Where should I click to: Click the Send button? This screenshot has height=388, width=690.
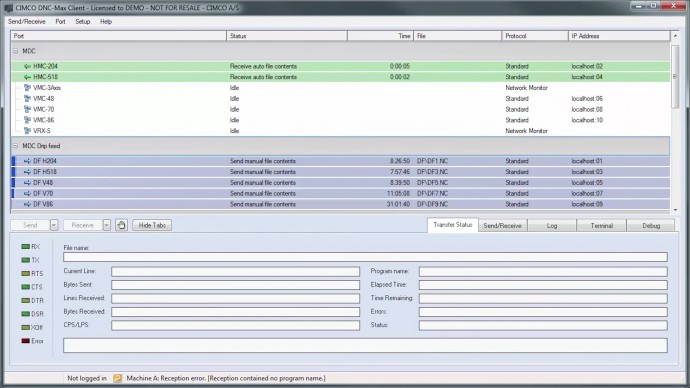[x=30, y=225]
